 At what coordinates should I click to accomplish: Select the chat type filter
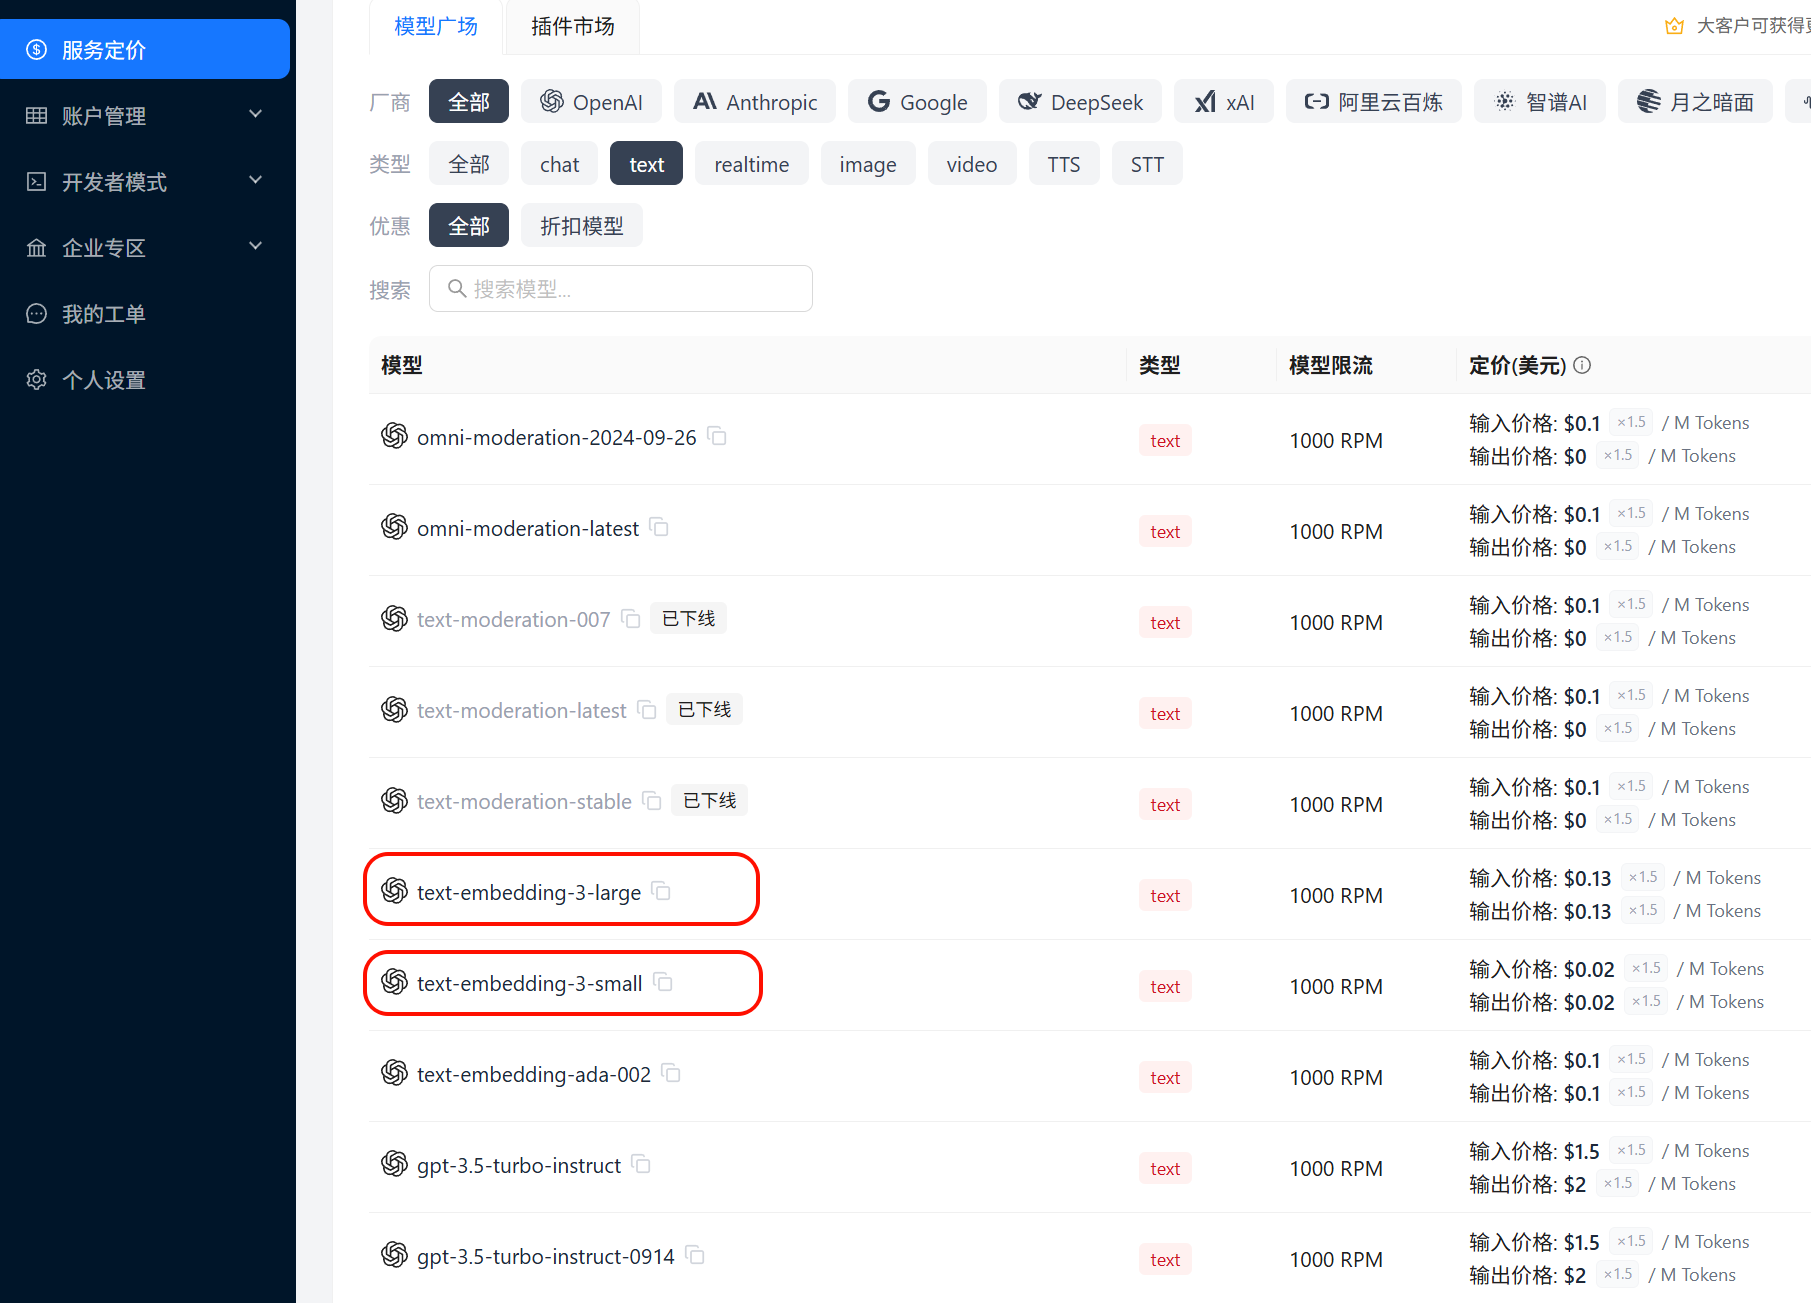click(559, 163)
